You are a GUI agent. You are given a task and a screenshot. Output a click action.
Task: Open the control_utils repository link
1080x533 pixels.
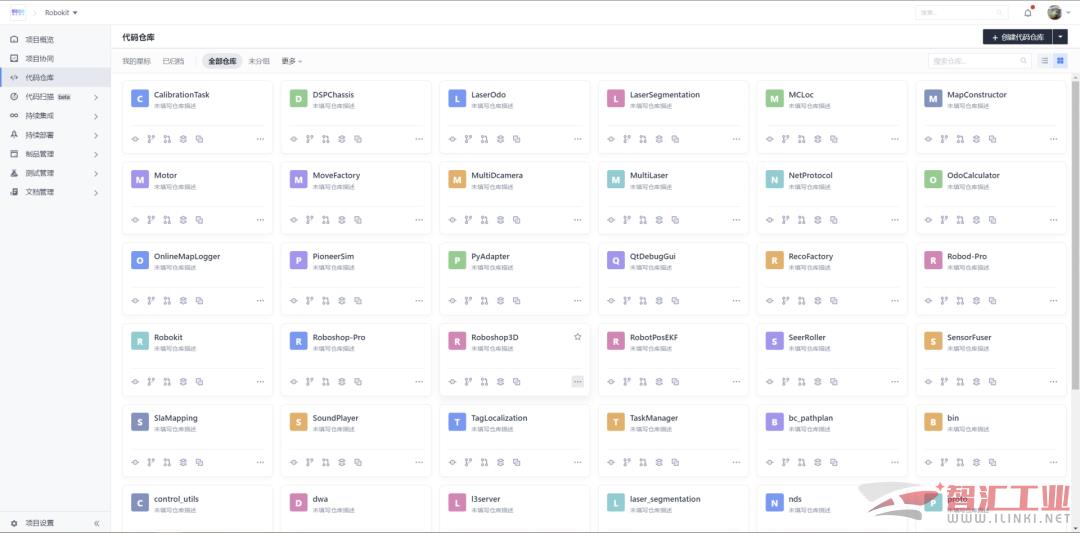[x=176, y=499]
